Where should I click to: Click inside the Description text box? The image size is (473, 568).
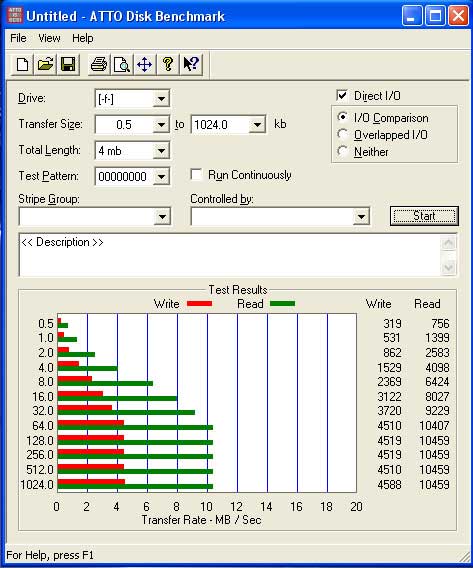coord(230,256)
